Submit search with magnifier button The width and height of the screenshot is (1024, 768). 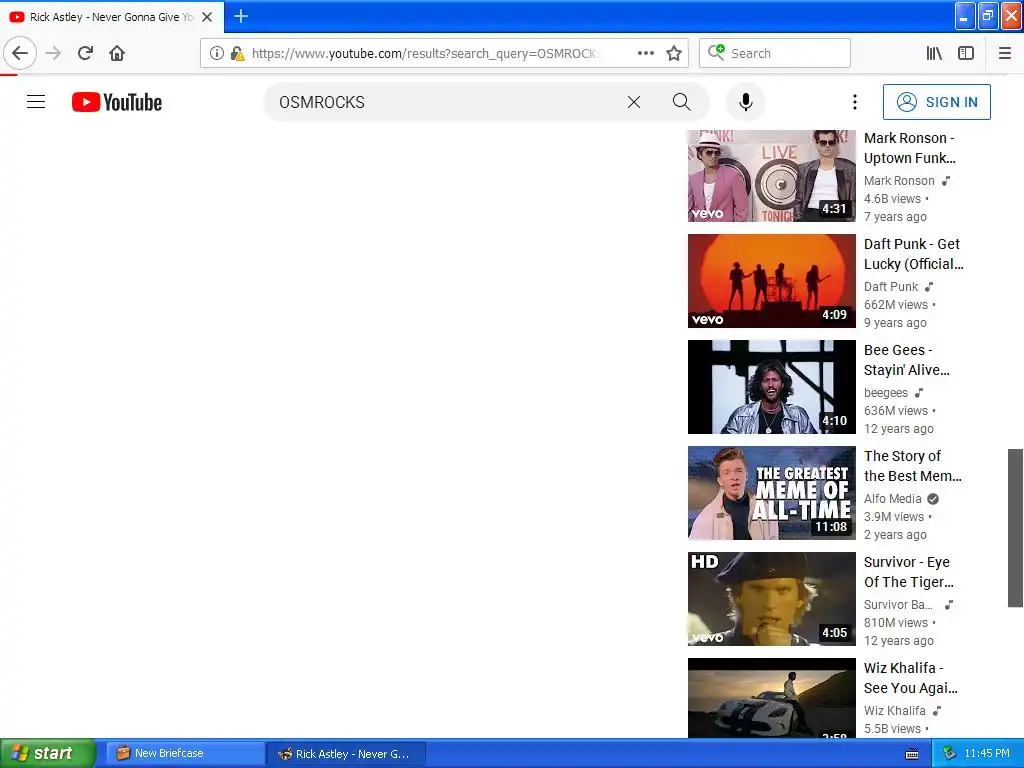(682, 102)
